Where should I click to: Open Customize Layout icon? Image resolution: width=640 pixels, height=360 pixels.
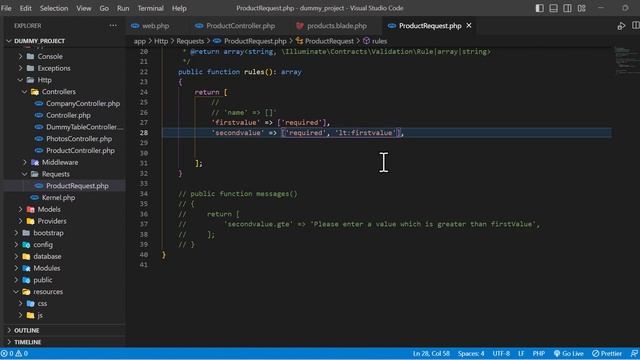pyautogui.click(x=582, y=8)
